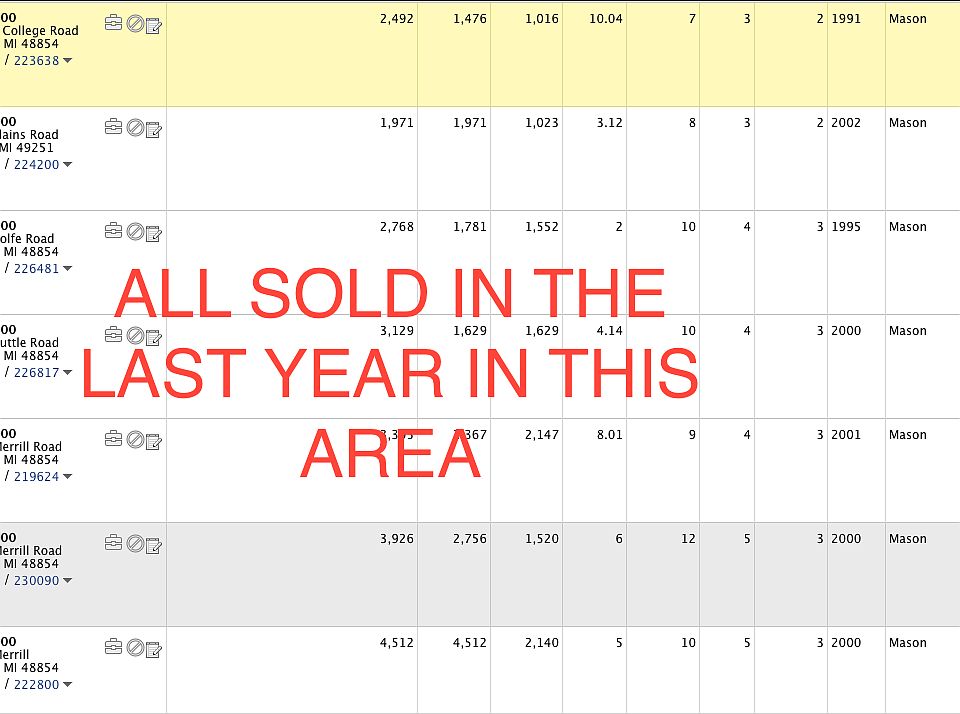Open the dropdown arrow beside 224200
The width and height of the screenshot is (960, 714).
[67, 165]
